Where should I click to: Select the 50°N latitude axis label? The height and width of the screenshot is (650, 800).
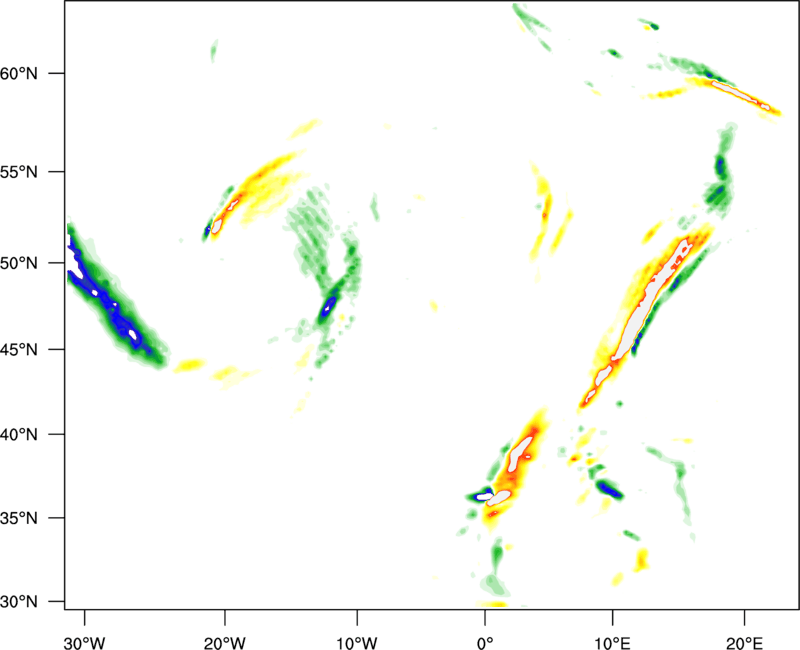(x=20, y=263)
